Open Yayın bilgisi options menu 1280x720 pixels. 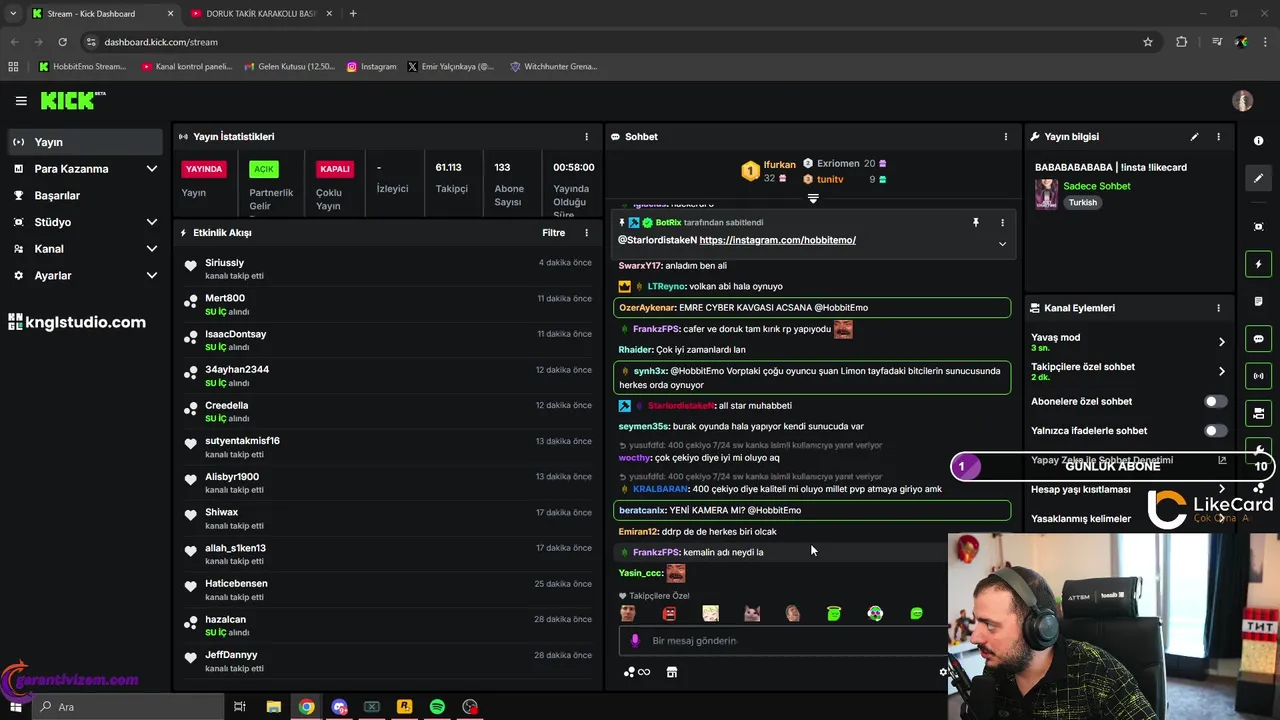(1218, 136)
